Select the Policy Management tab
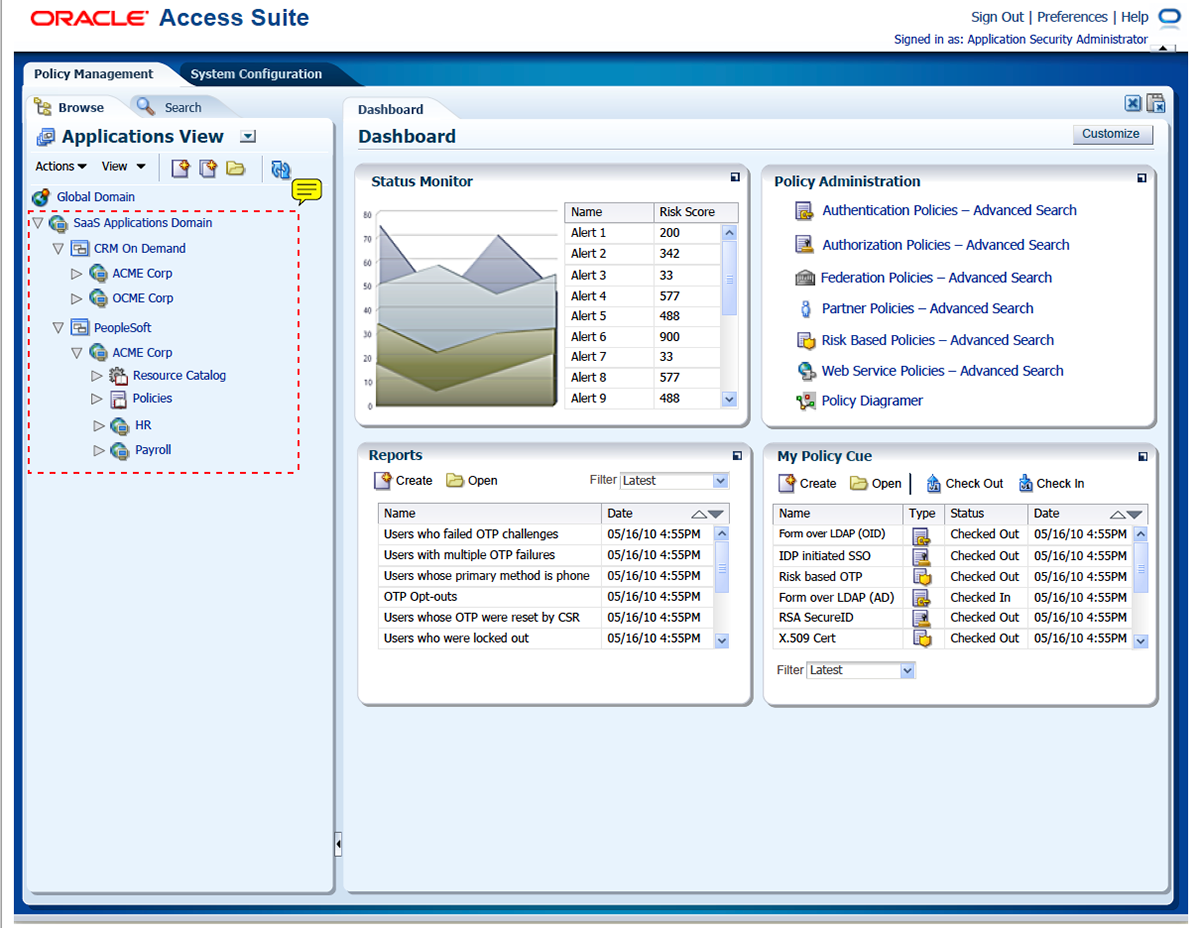 (94, 74)
